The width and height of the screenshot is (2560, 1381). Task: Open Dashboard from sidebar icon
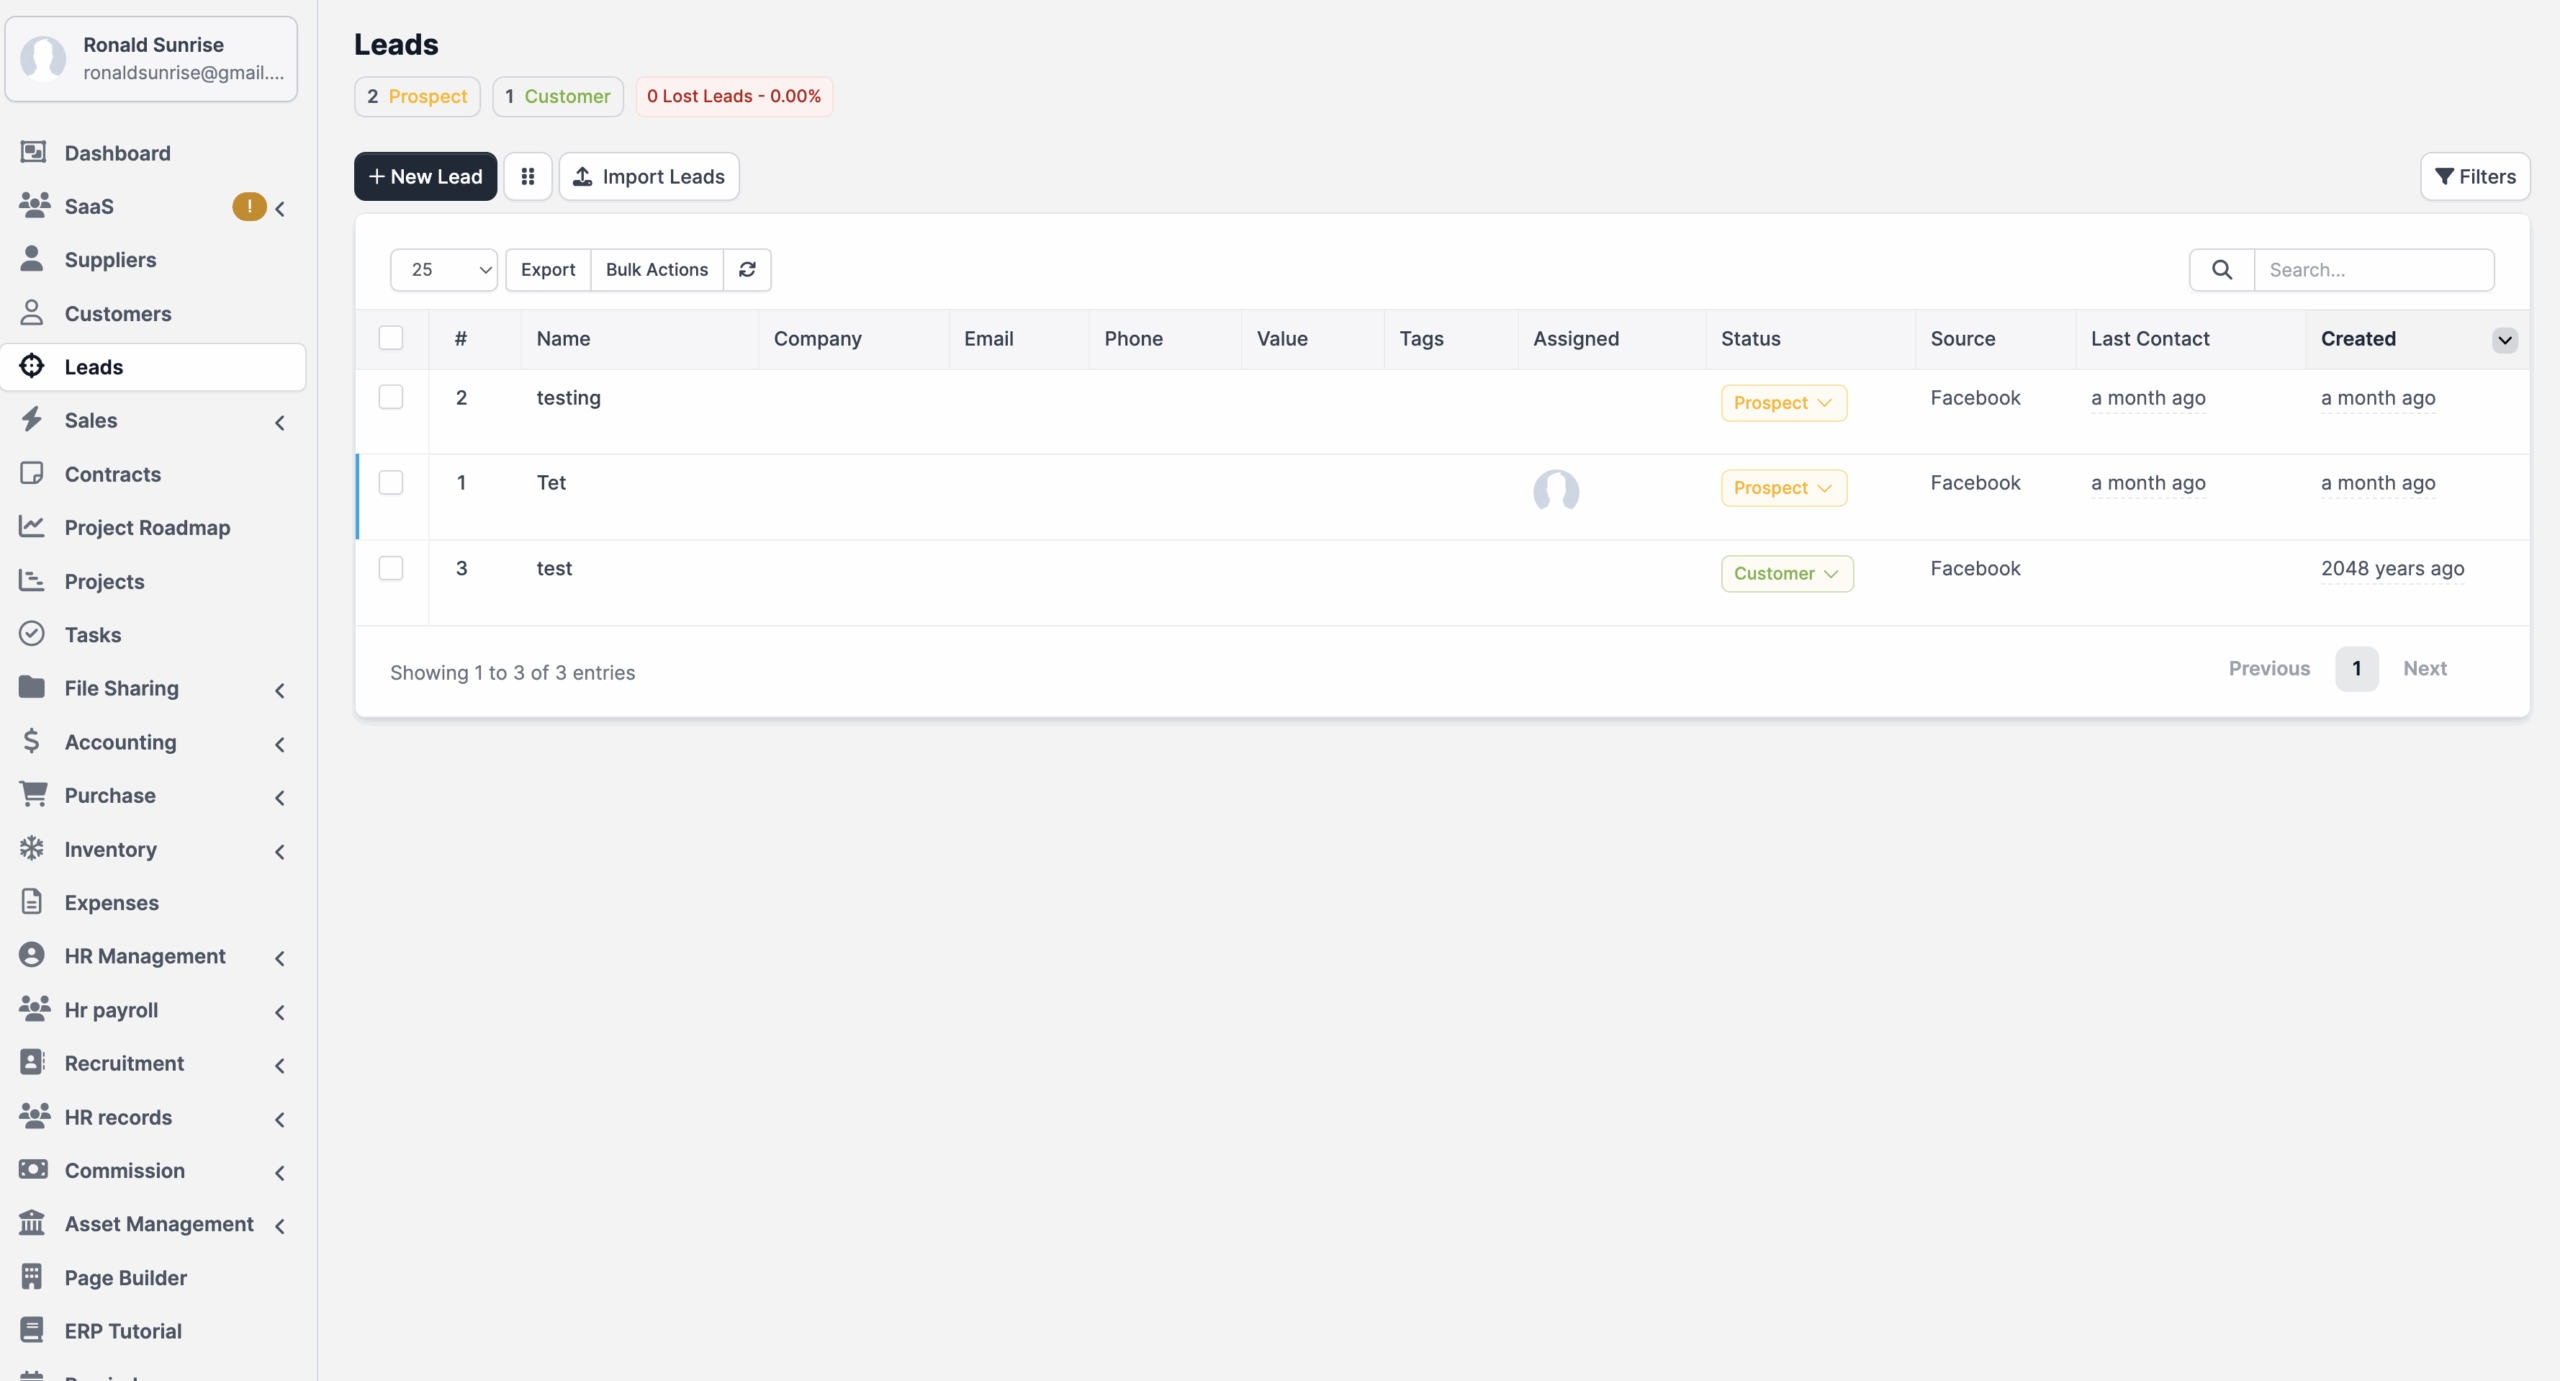(33, 153)
